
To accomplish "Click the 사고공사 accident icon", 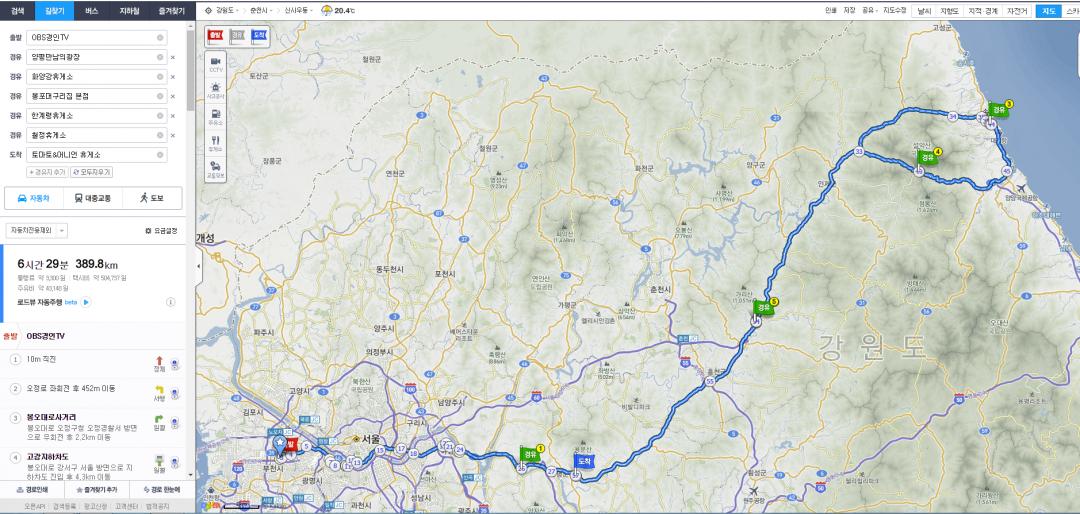I will point(216,91).
